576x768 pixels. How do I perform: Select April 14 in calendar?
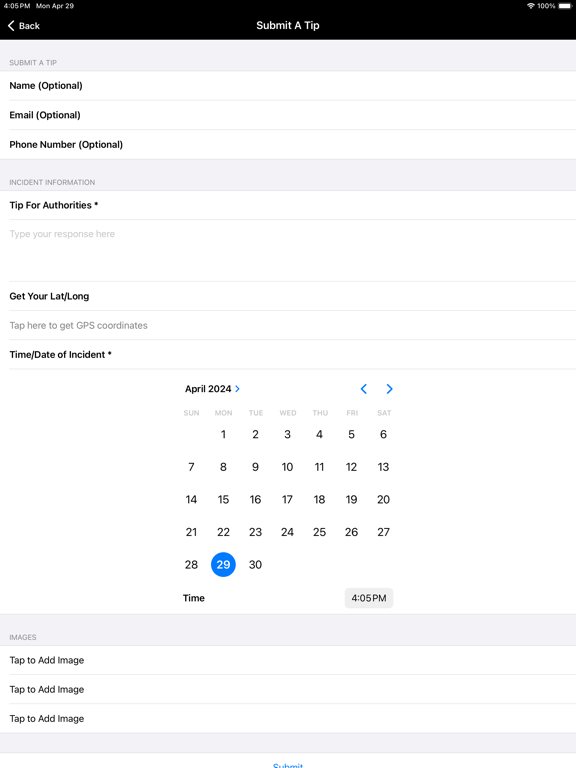192,500
